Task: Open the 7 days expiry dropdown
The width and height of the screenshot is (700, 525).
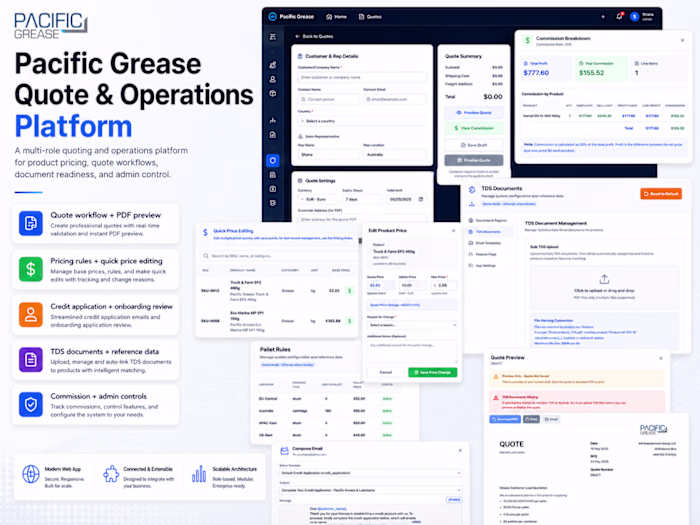Action: pos(362,199)
